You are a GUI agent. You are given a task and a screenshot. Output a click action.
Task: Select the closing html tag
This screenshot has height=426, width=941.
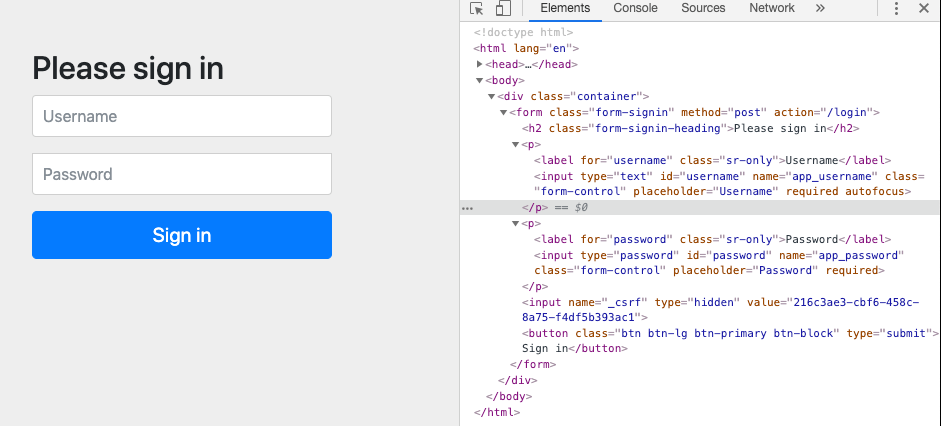tap(497, 412)
